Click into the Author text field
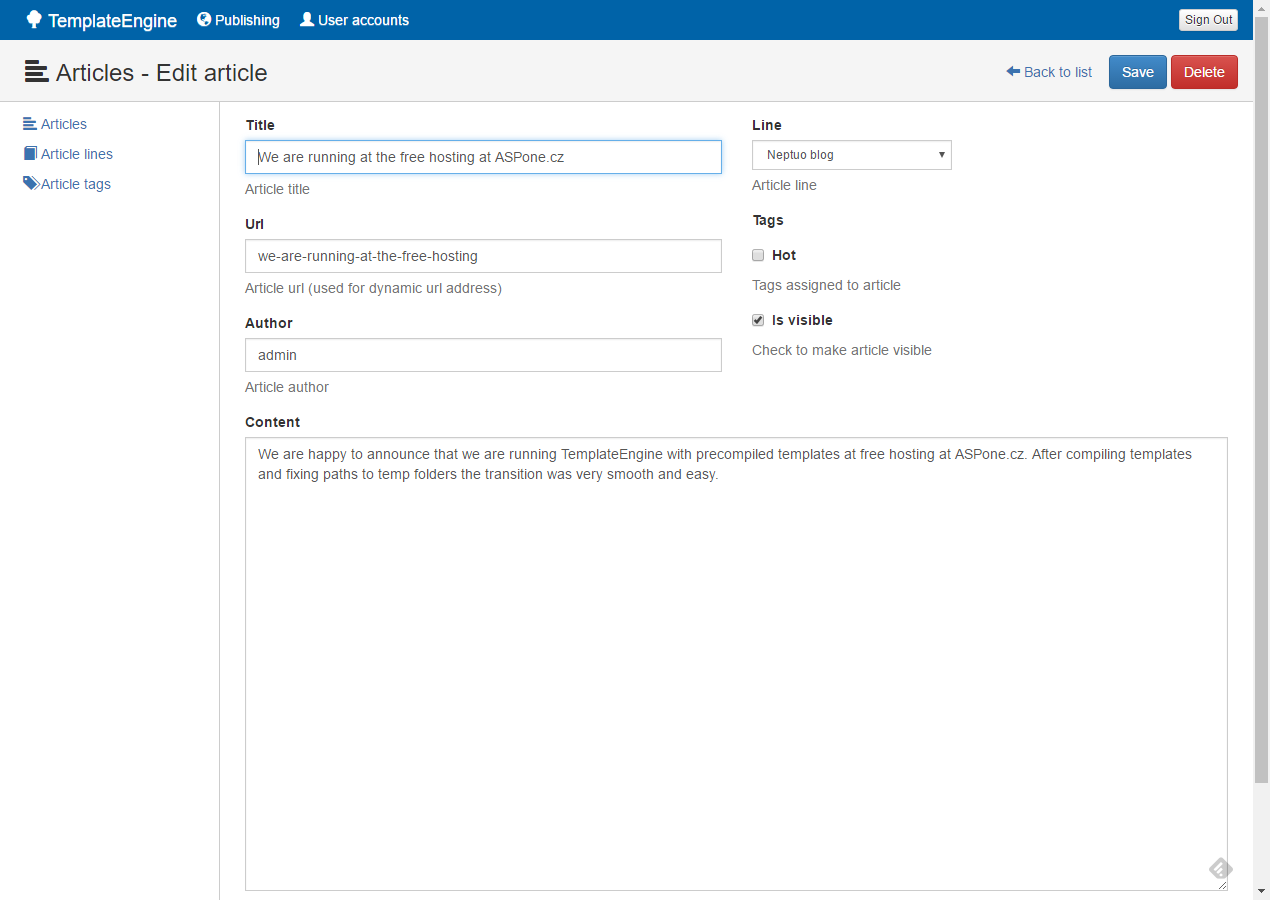The image size is (1270, 900). pos(483,355)
